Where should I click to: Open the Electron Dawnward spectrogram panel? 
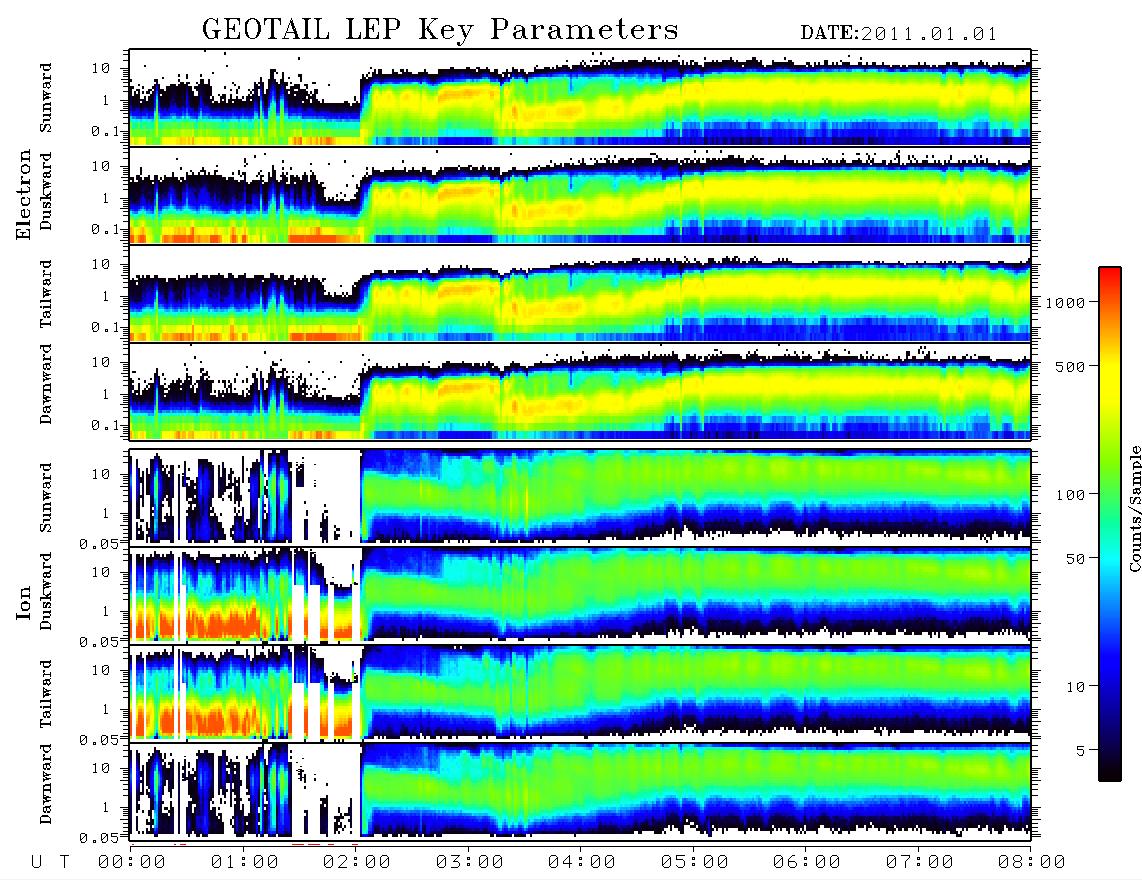[580, 392]
